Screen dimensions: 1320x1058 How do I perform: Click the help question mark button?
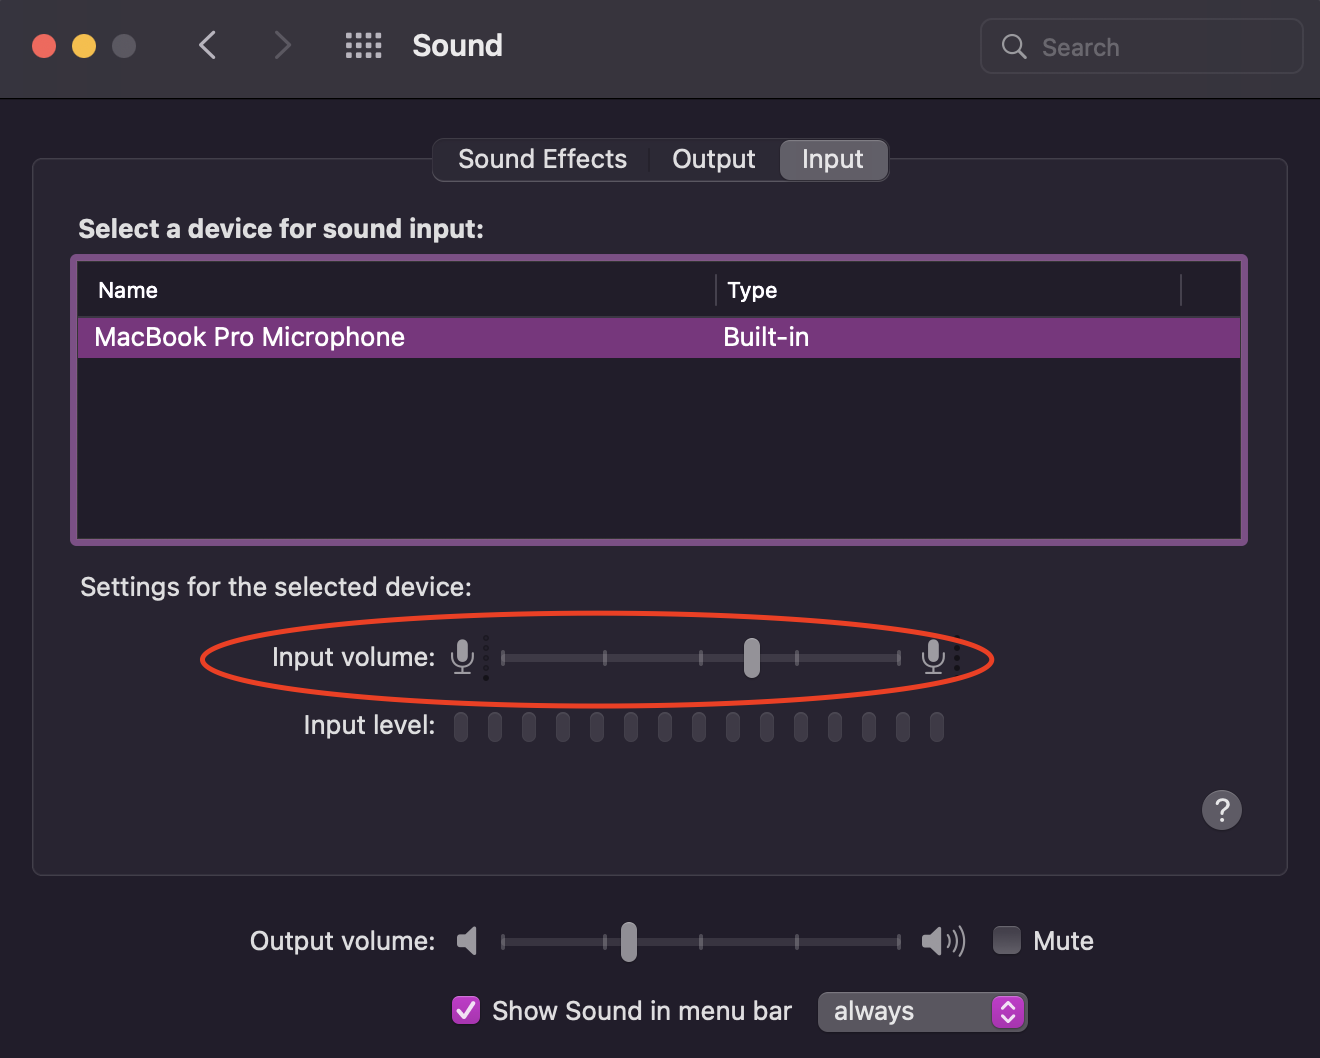coord(1221,810)
